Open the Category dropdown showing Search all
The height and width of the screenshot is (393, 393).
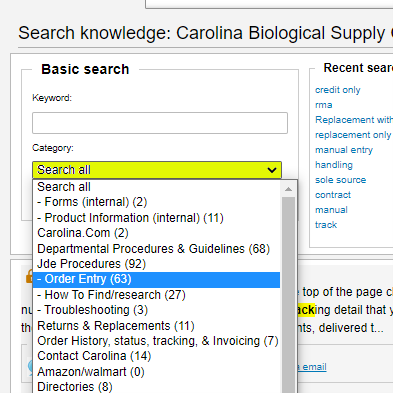157,170
